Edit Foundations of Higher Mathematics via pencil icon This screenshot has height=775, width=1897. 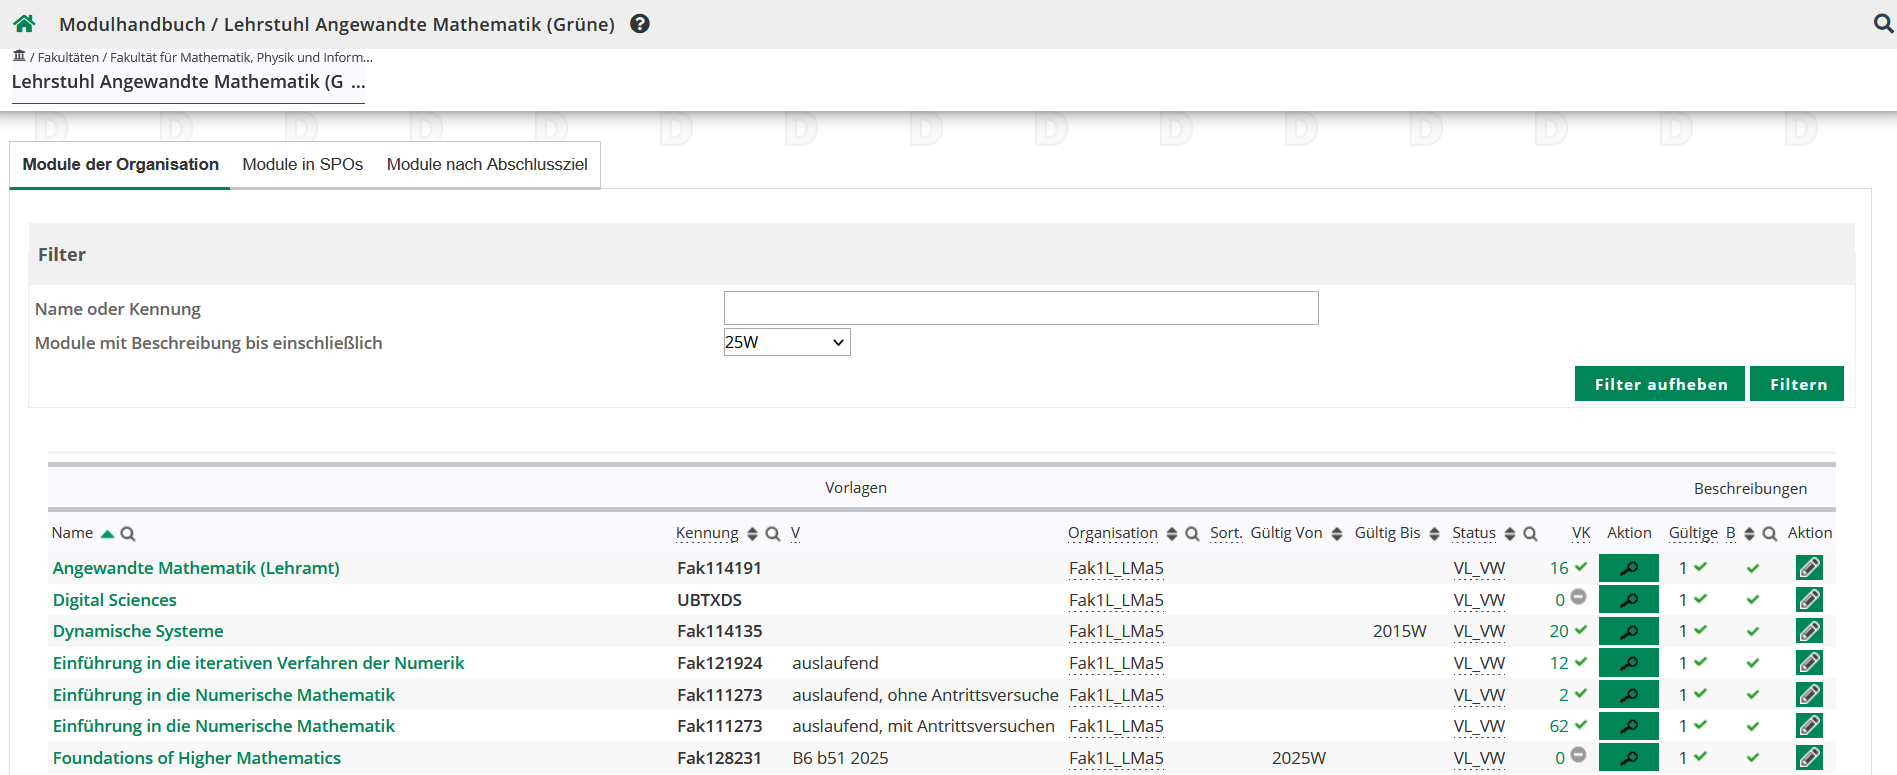1809,758
